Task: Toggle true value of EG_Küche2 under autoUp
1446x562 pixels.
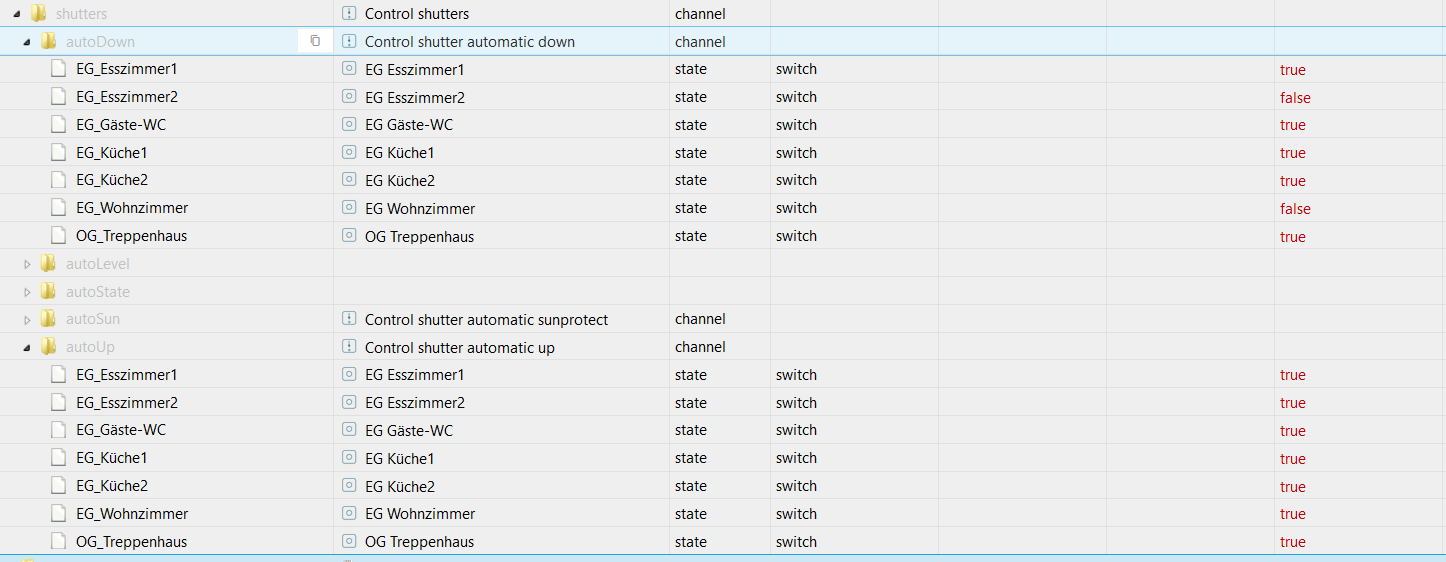Action: (x=1293, y=487)
